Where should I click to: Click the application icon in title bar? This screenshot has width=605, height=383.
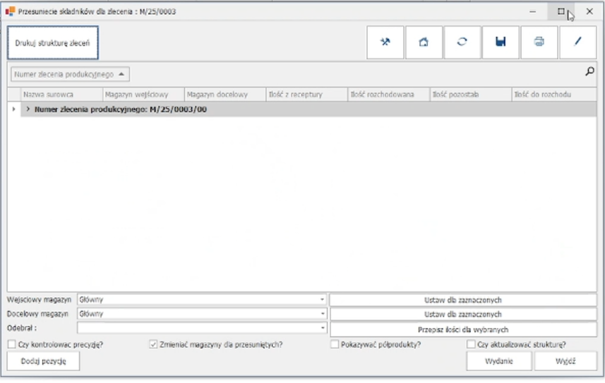coord(10,12)
